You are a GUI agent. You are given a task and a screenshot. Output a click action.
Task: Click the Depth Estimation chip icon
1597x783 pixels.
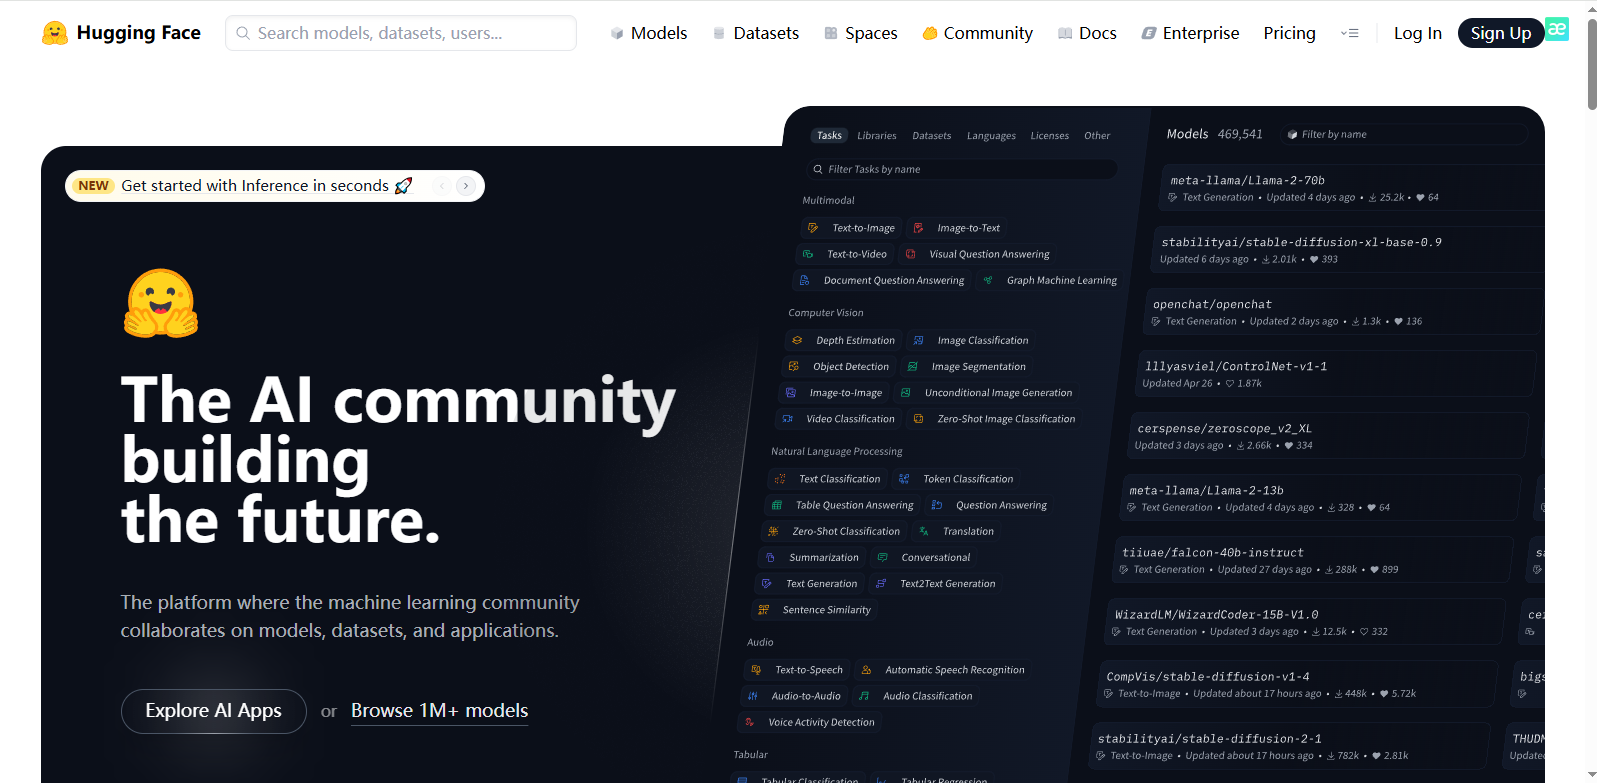click(797, 340)
